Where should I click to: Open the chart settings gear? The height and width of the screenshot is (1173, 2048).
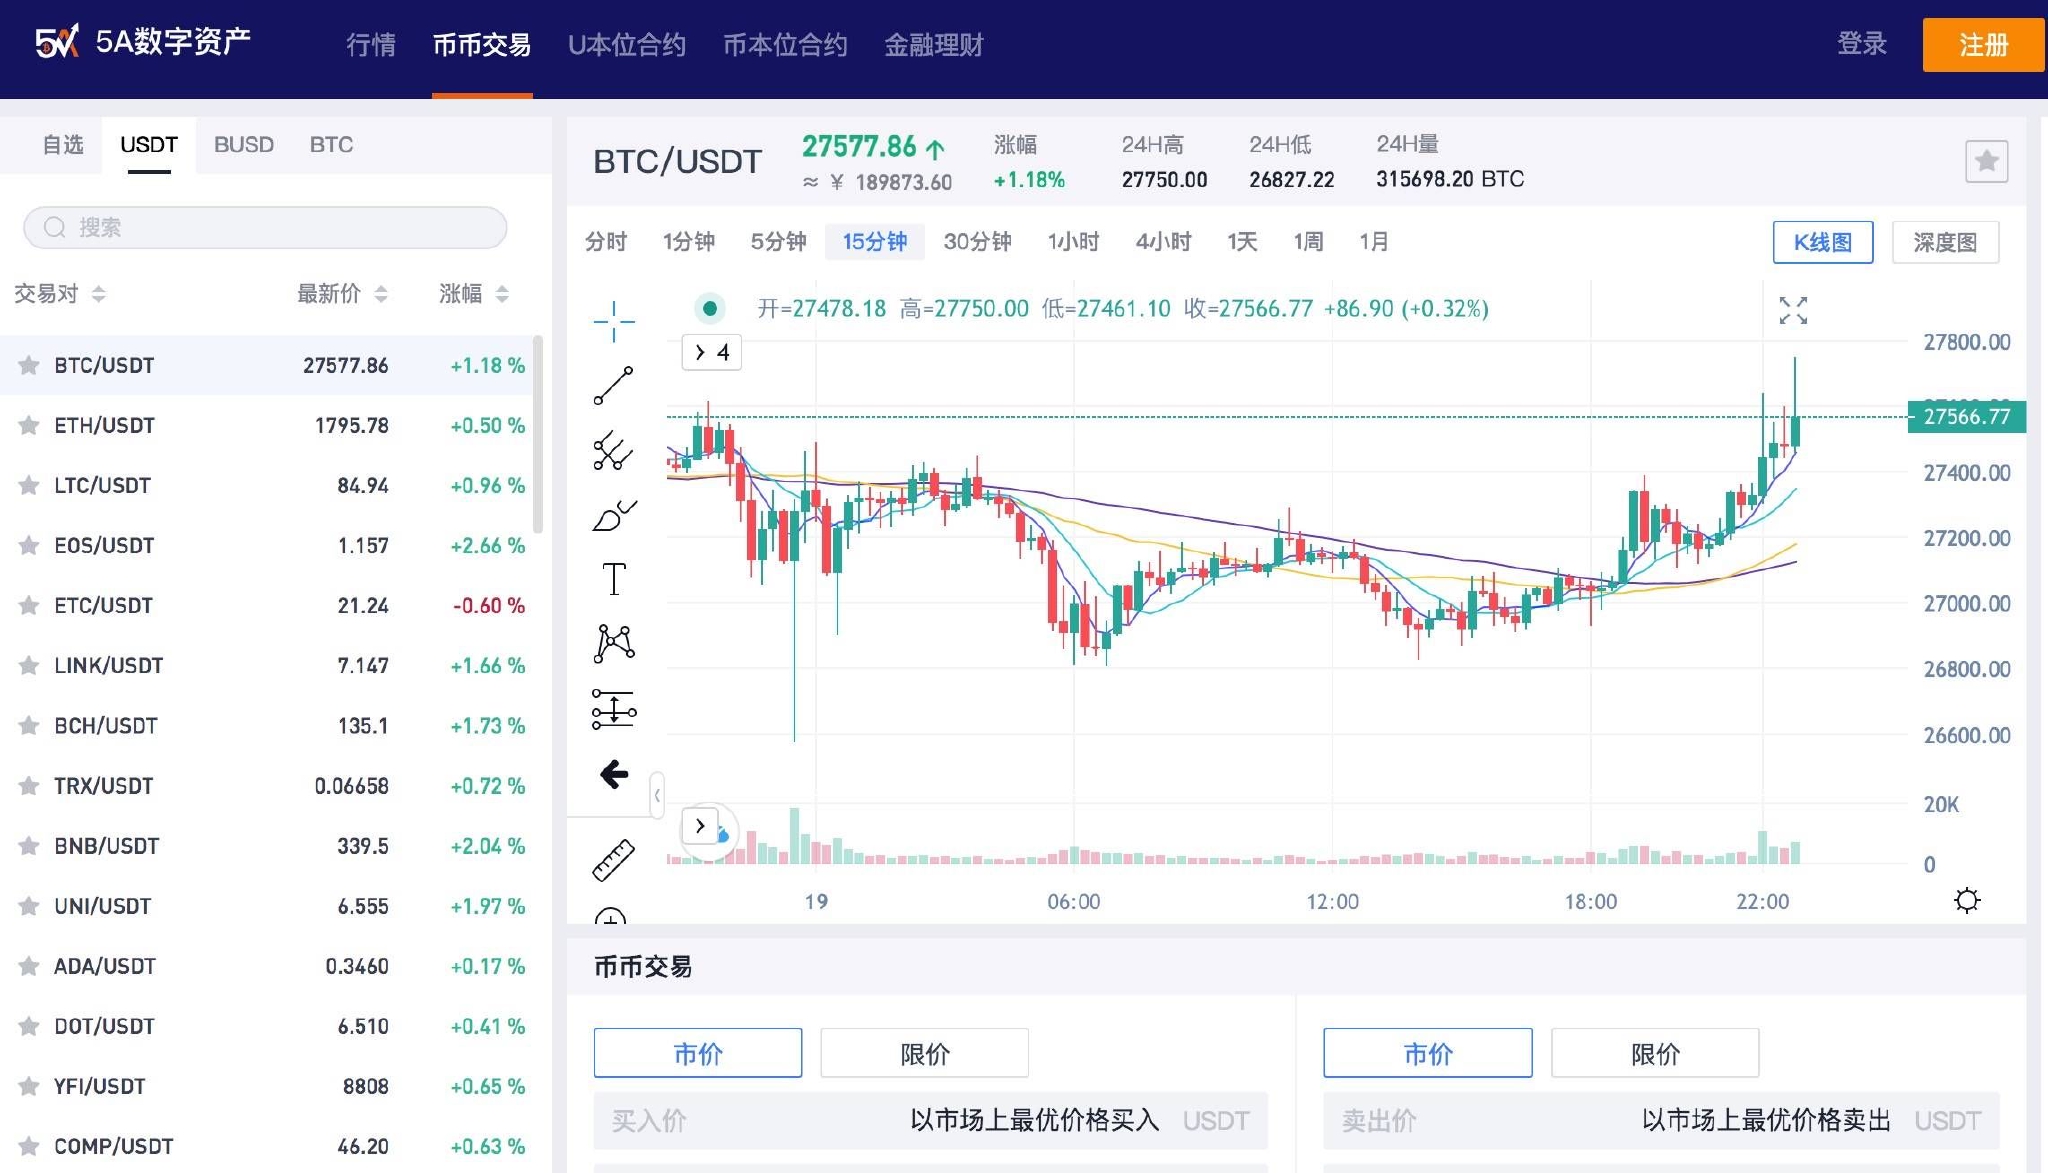pyautogui.click(x=1966, y=900)
